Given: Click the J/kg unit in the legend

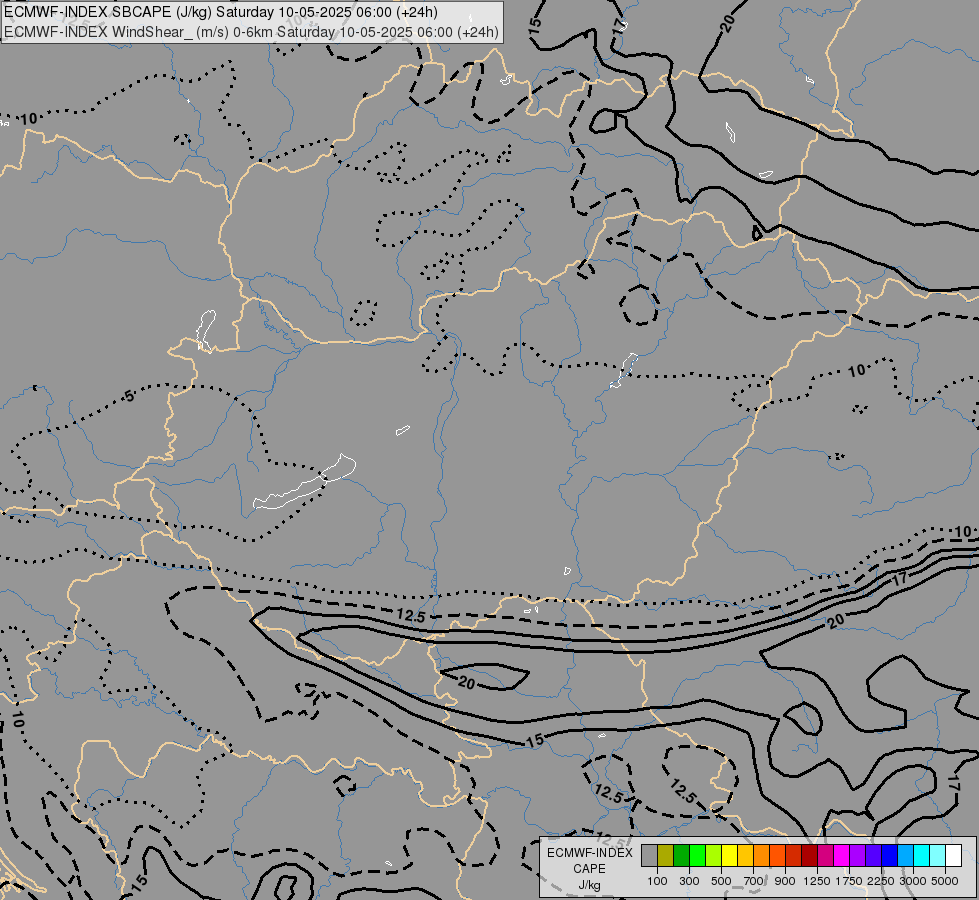Looking at the screenshot, I should click(589, 885).
